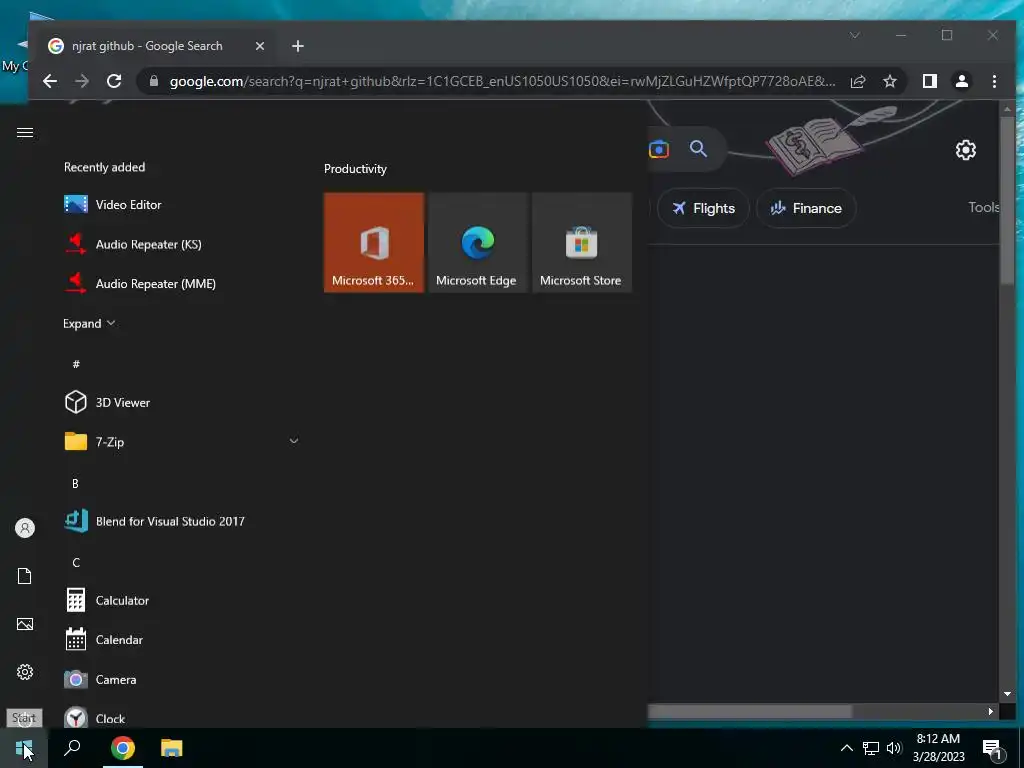This screenshot has width=1024, height=768.
Task: Click the vertical scrollbar down arrow
Action: coord(1007,694)
